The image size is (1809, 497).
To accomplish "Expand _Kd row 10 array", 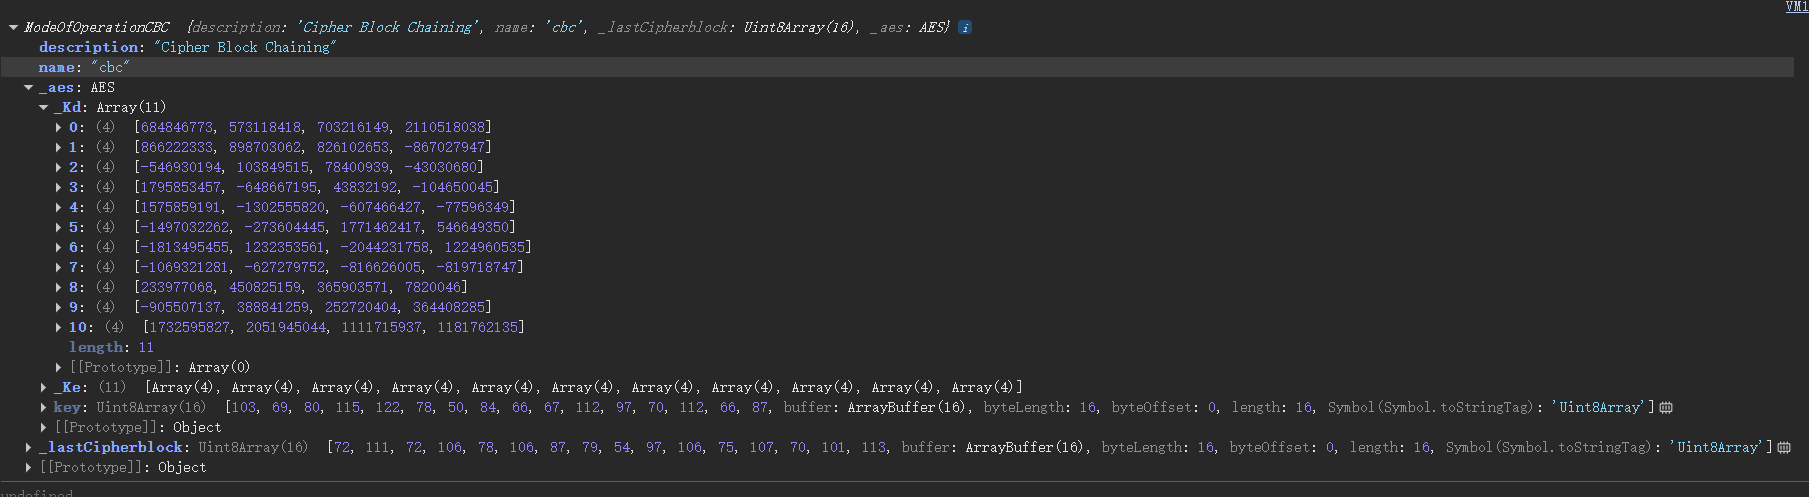I will point(59,327).
